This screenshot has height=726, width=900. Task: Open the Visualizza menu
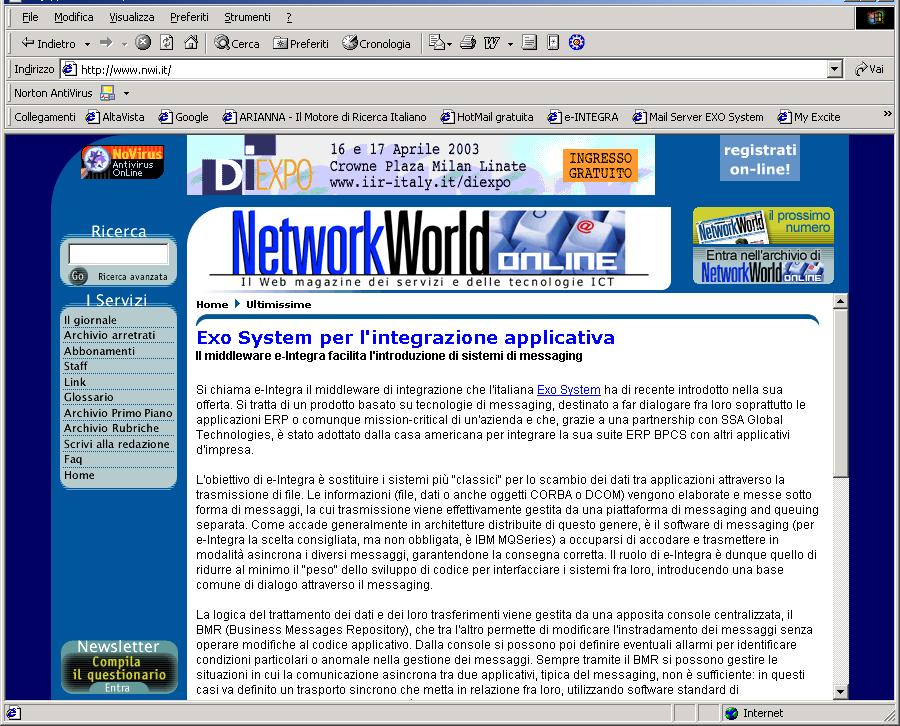coord(132,17)
